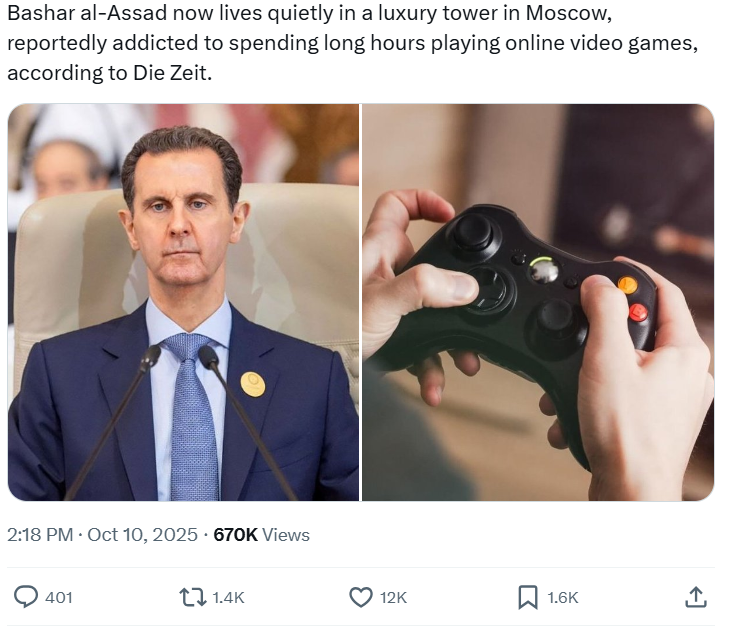This screenshot has width=737, height=627.
Task: Click the Oct 10, 2025 date
Action: coord(142,535)
